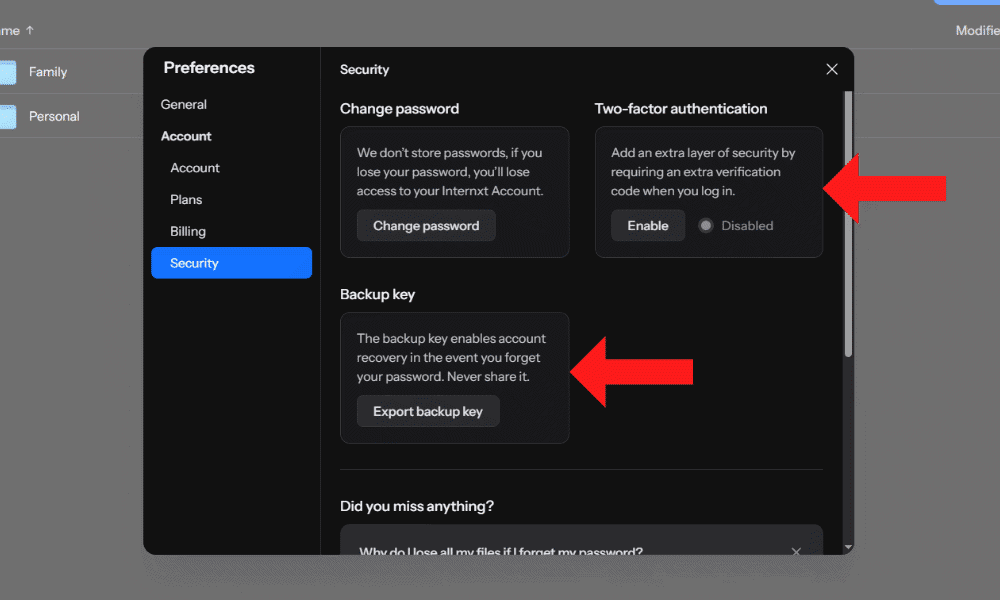
Task: Open the indented Account sub-item
Action: click(195, 168)
